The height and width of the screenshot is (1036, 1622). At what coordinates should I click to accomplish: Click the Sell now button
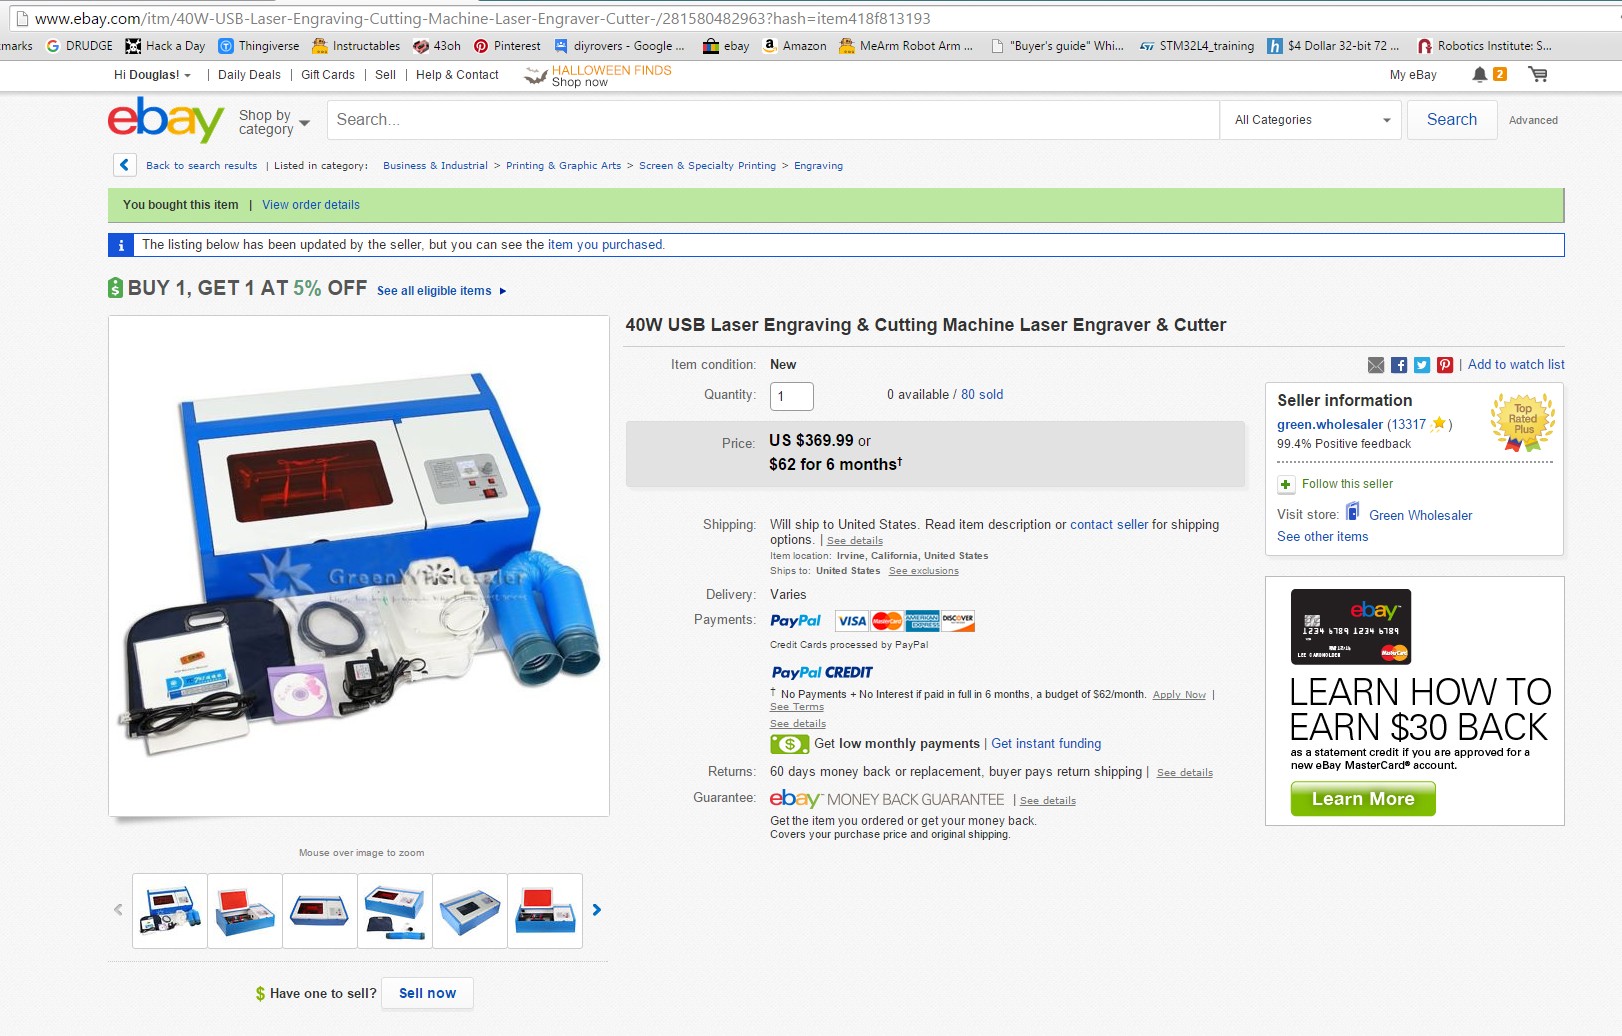pos(427,993)
